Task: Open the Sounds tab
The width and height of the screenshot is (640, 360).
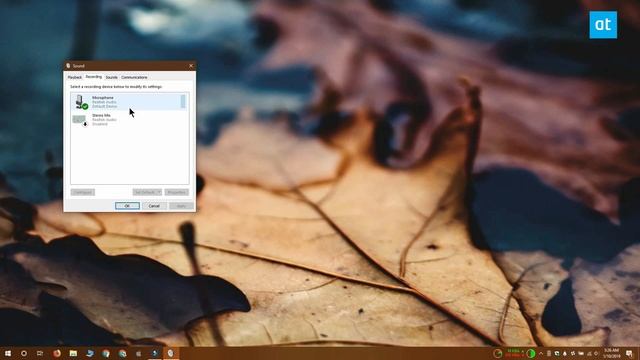Action: (x=111, y=77)
